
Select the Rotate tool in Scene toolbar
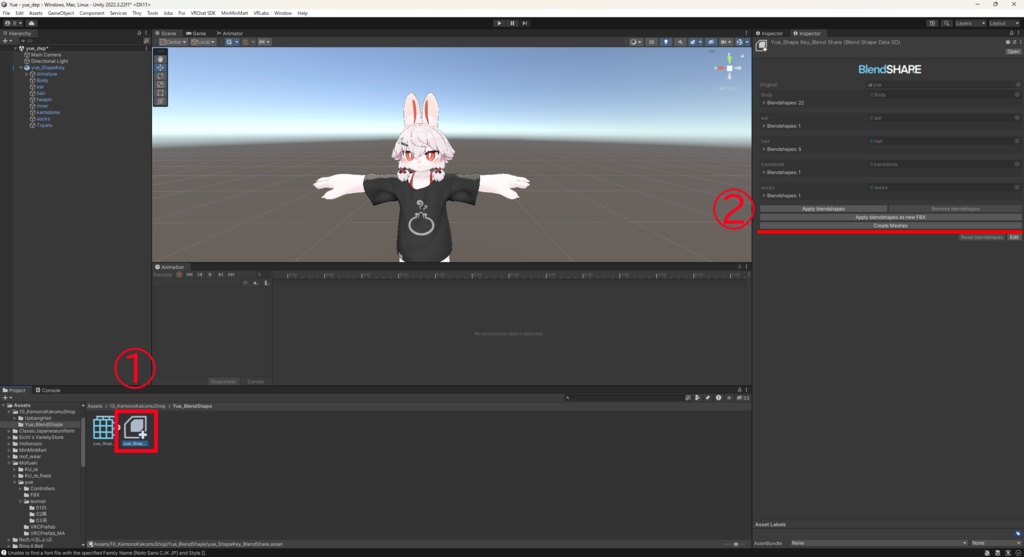coord(160,76)
